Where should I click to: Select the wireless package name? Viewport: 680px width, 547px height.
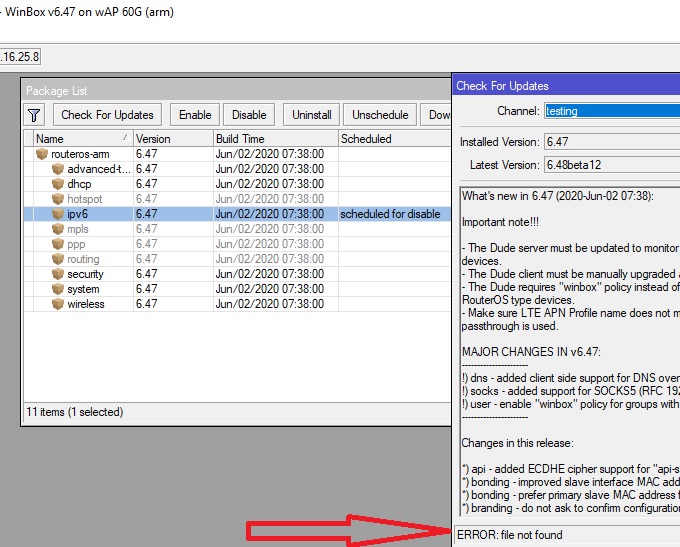[86, 304]
